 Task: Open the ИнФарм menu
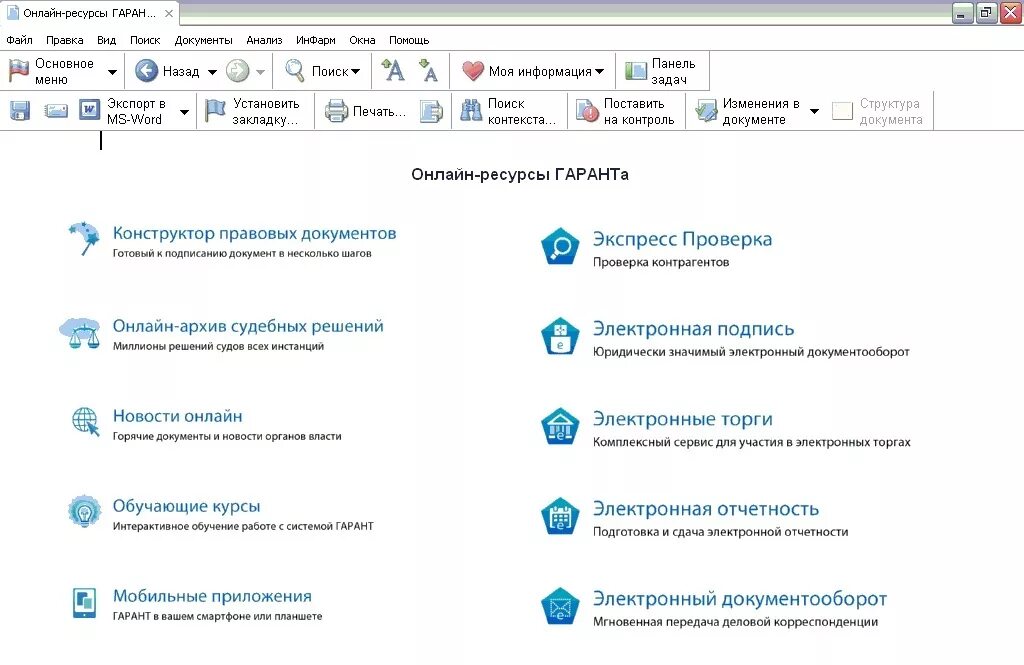point(315,40)
